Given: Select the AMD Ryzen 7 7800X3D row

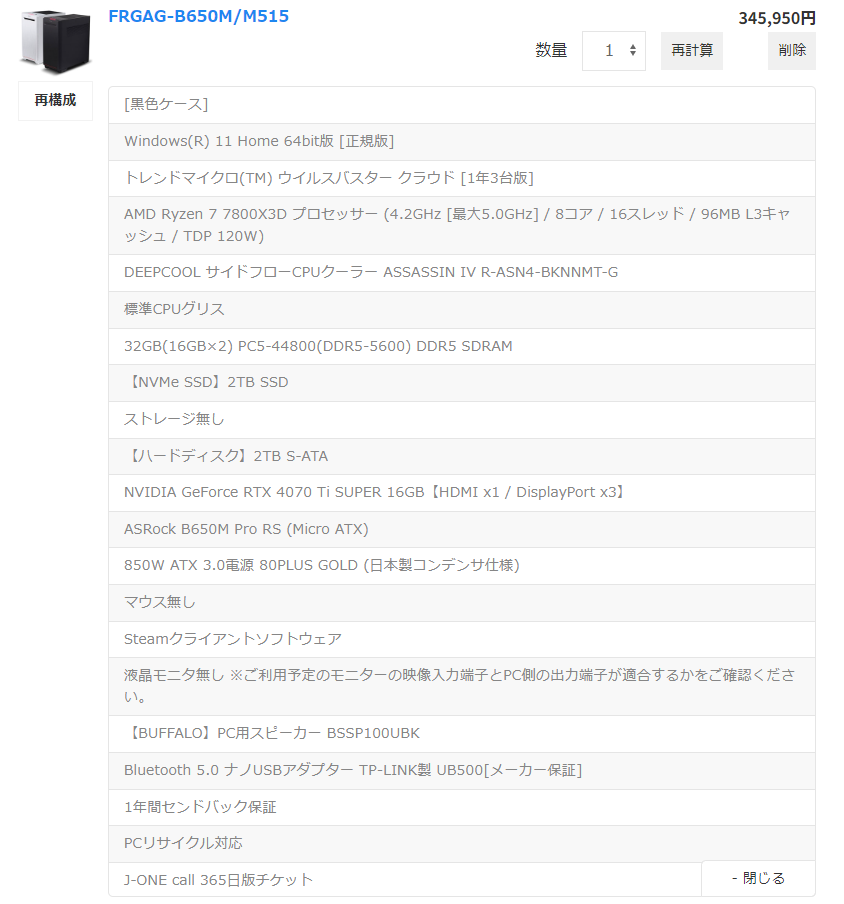Looking at the screenshot, I should [462, 225].
